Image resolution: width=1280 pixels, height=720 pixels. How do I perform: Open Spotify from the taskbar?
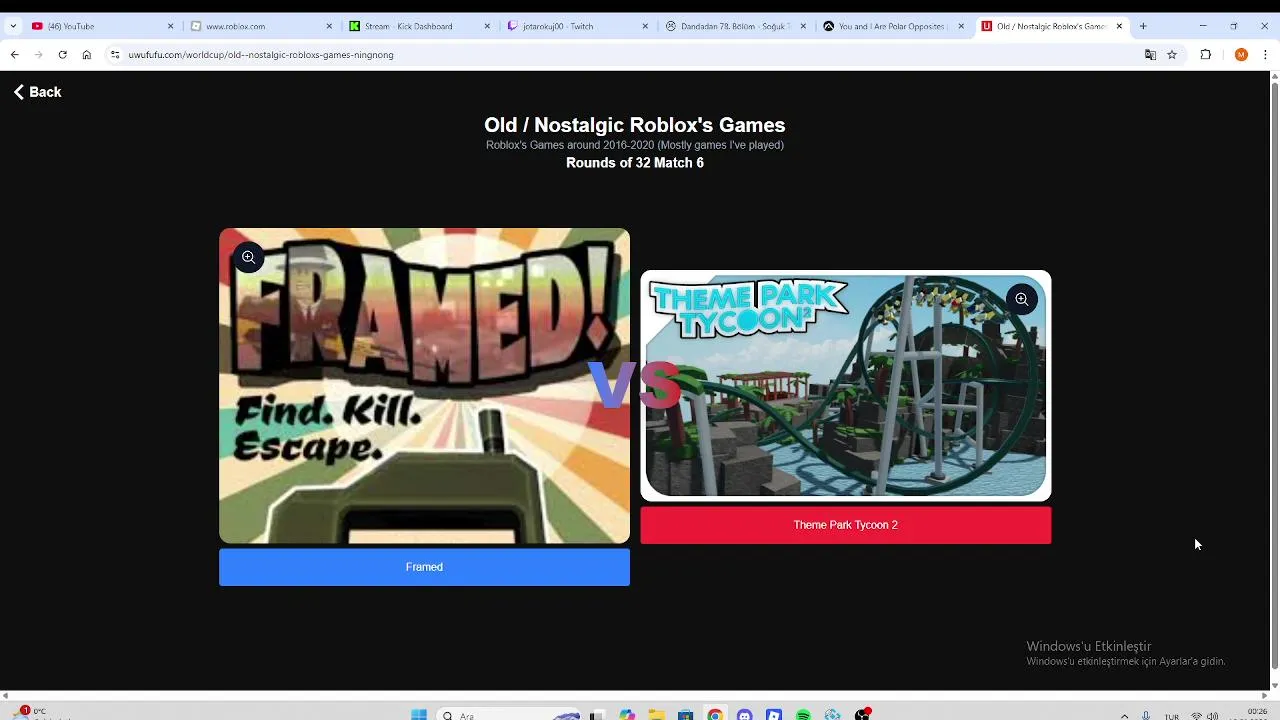point(803,715)
